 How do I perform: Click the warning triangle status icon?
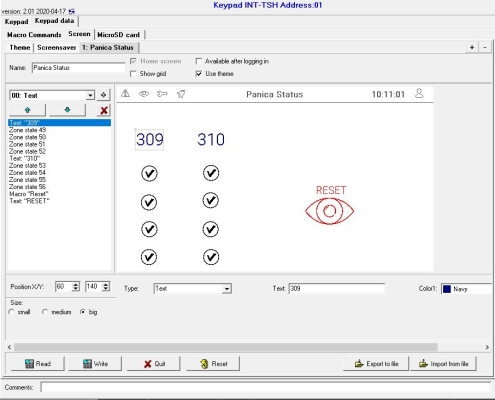tap(126, 93)
